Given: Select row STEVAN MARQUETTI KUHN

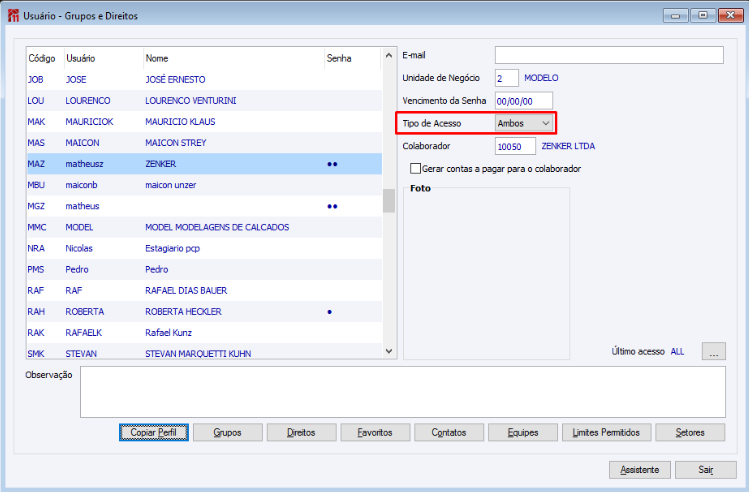Looking at the screenshot, I should pos(204,353).
